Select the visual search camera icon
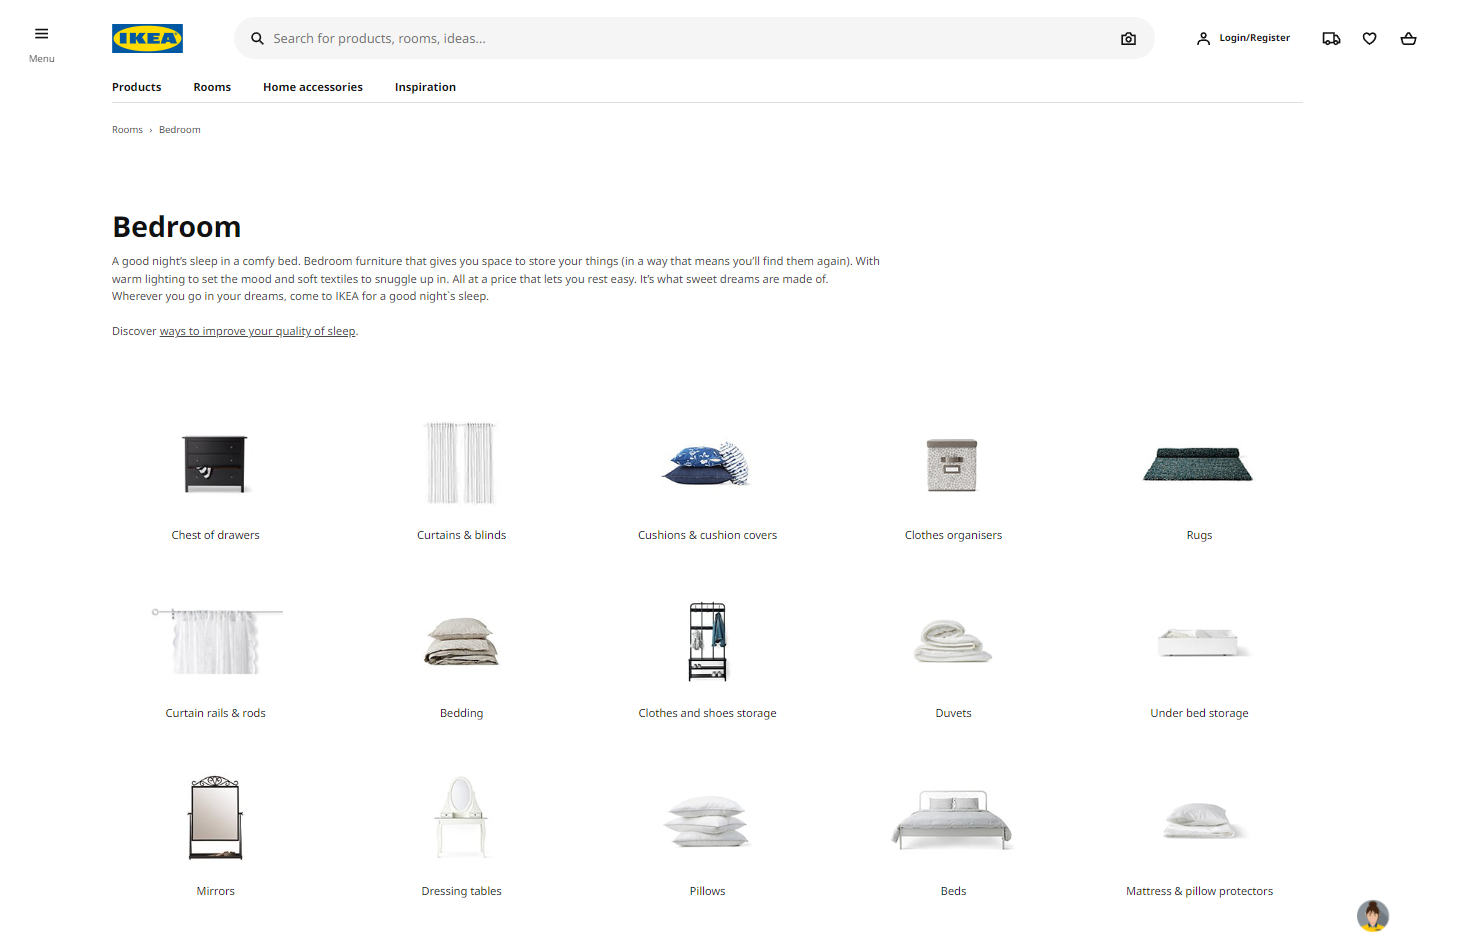The width and height of the screenshot is (1457, 937). pyautogui.click(x=1128, y=38)
